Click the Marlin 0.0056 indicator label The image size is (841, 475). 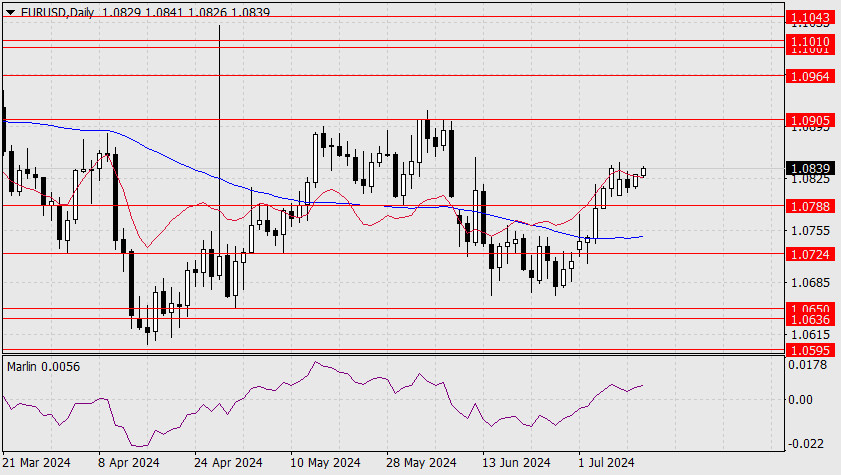[x=43, y=367]
